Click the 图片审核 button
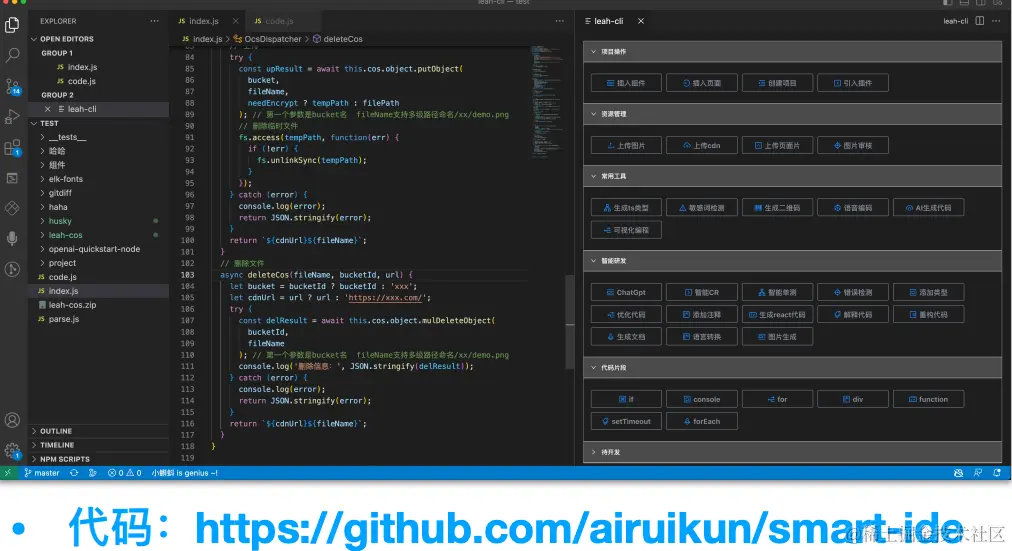The height and width of the screenshot is (551, 1012). coord(853,145)
